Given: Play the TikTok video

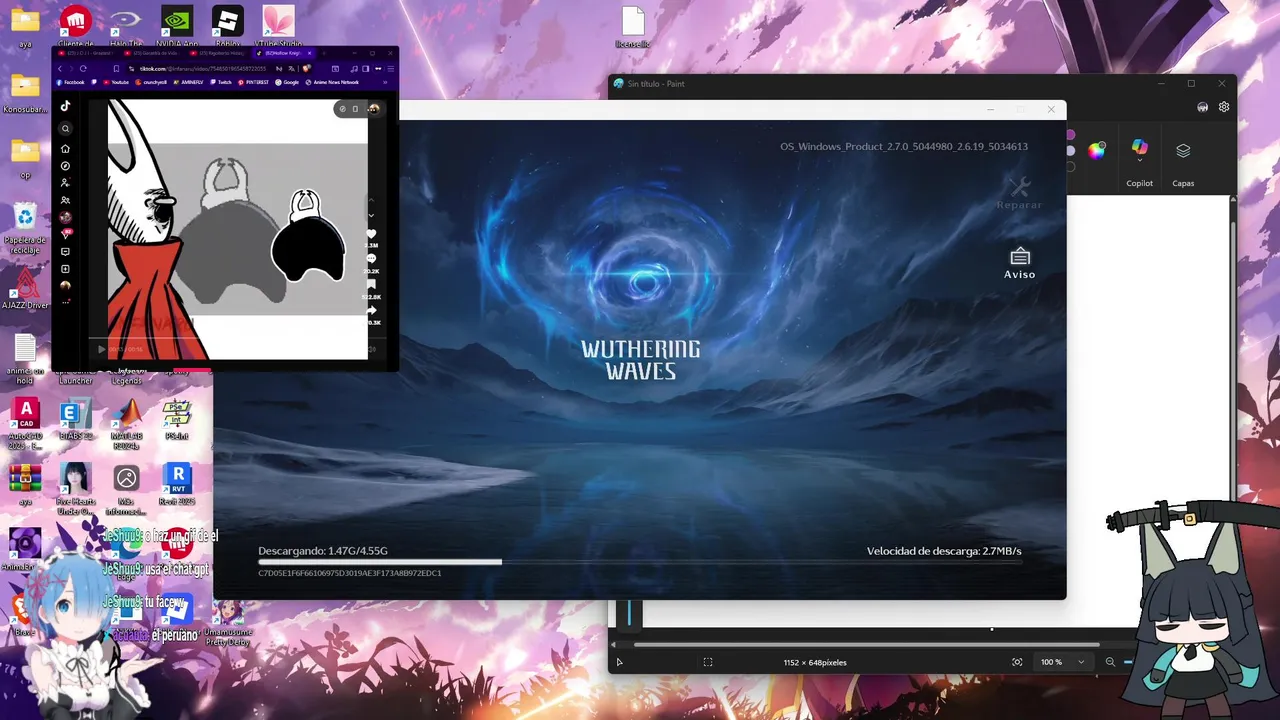Looking at the screenshot, I should click(x=102, y=350).
